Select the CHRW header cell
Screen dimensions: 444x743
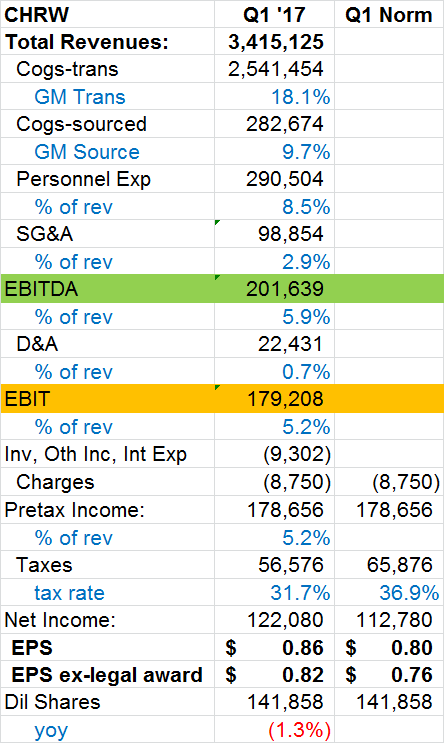(x=36, y=15)
